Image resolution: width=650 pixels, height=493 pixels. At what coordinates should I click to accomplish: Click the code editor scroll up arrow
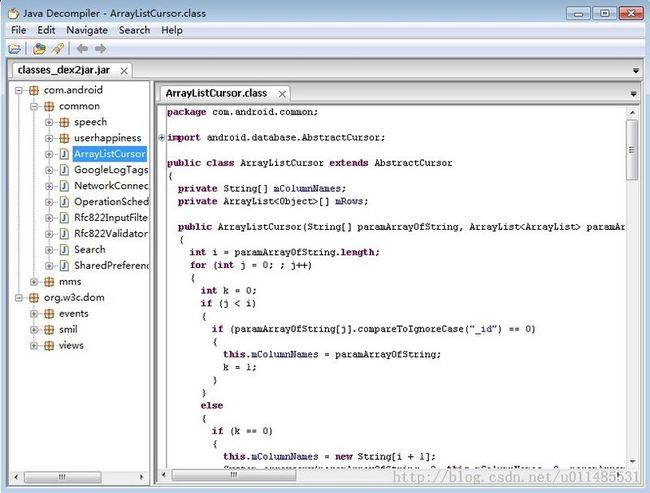click(x=632, y=112)
